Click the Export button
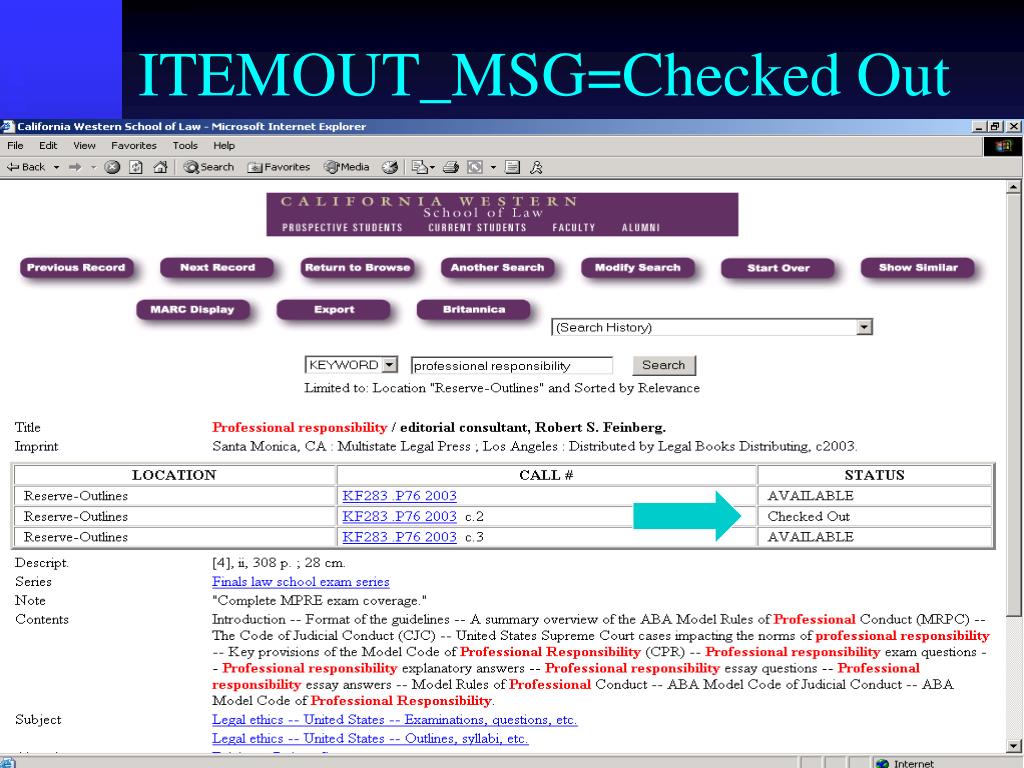The width and height of the screenshot is (1024, 768). 334,310
